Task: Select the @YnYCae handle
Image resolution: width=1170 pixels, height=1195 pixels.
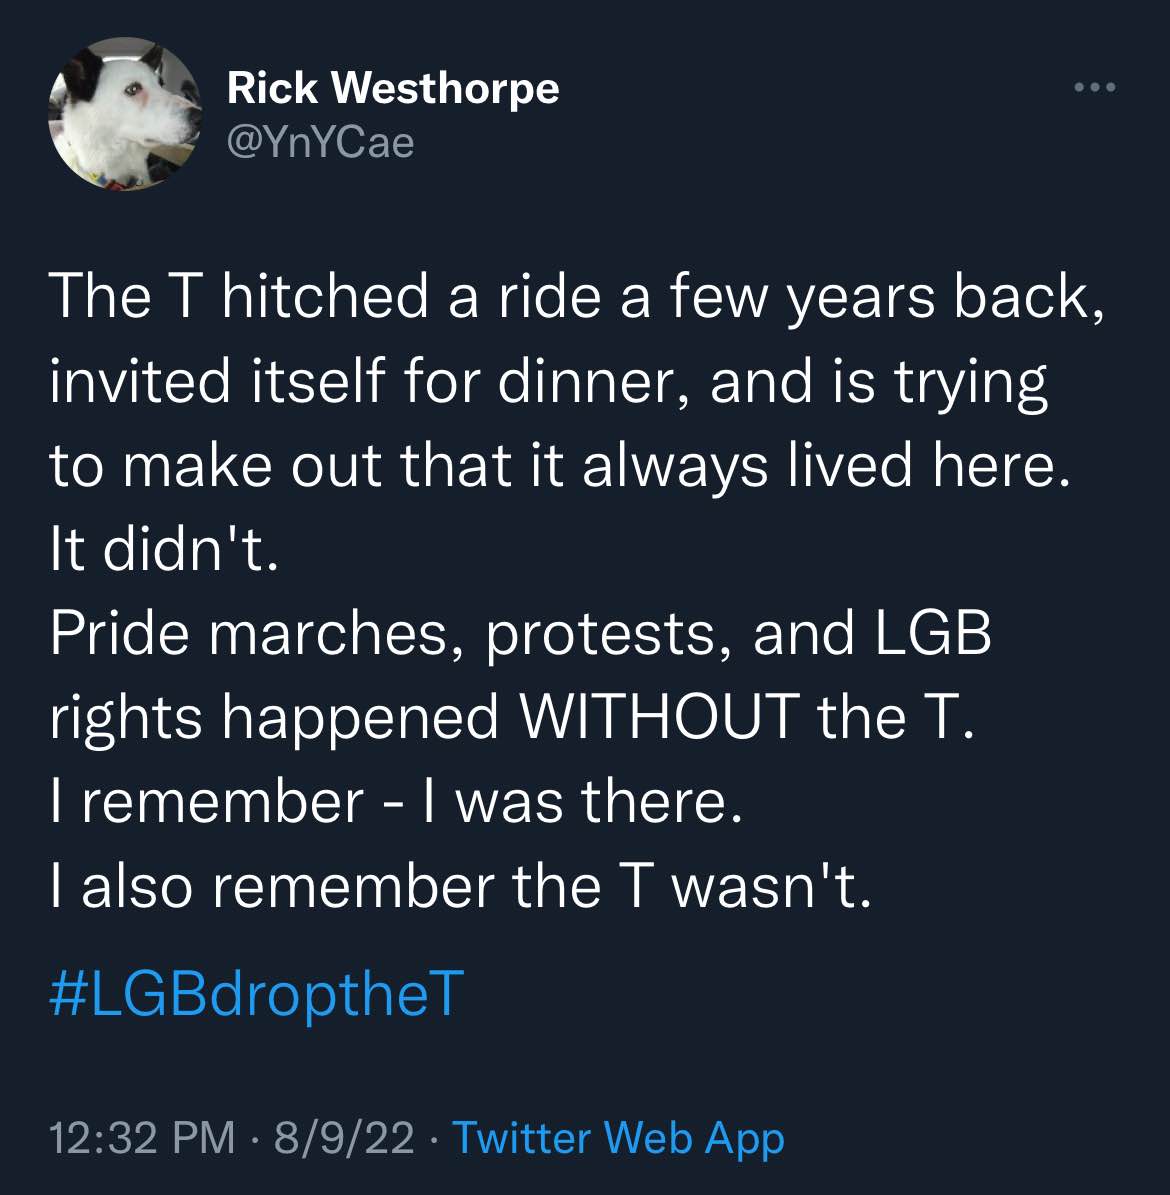Action: [x=318, y=141]
